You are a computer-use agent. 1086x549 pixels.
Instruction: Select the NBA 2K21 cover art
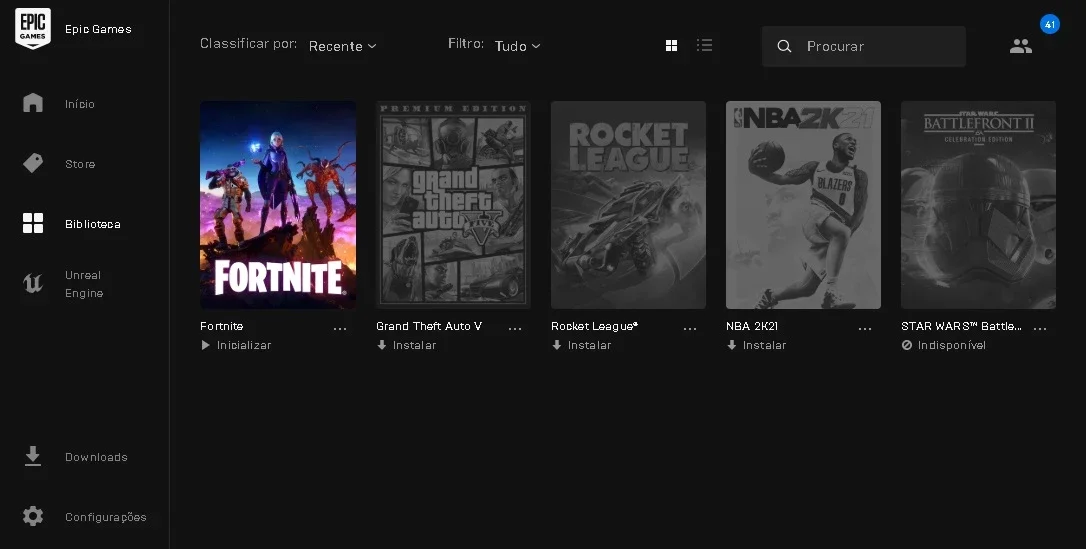coord(803,205)
